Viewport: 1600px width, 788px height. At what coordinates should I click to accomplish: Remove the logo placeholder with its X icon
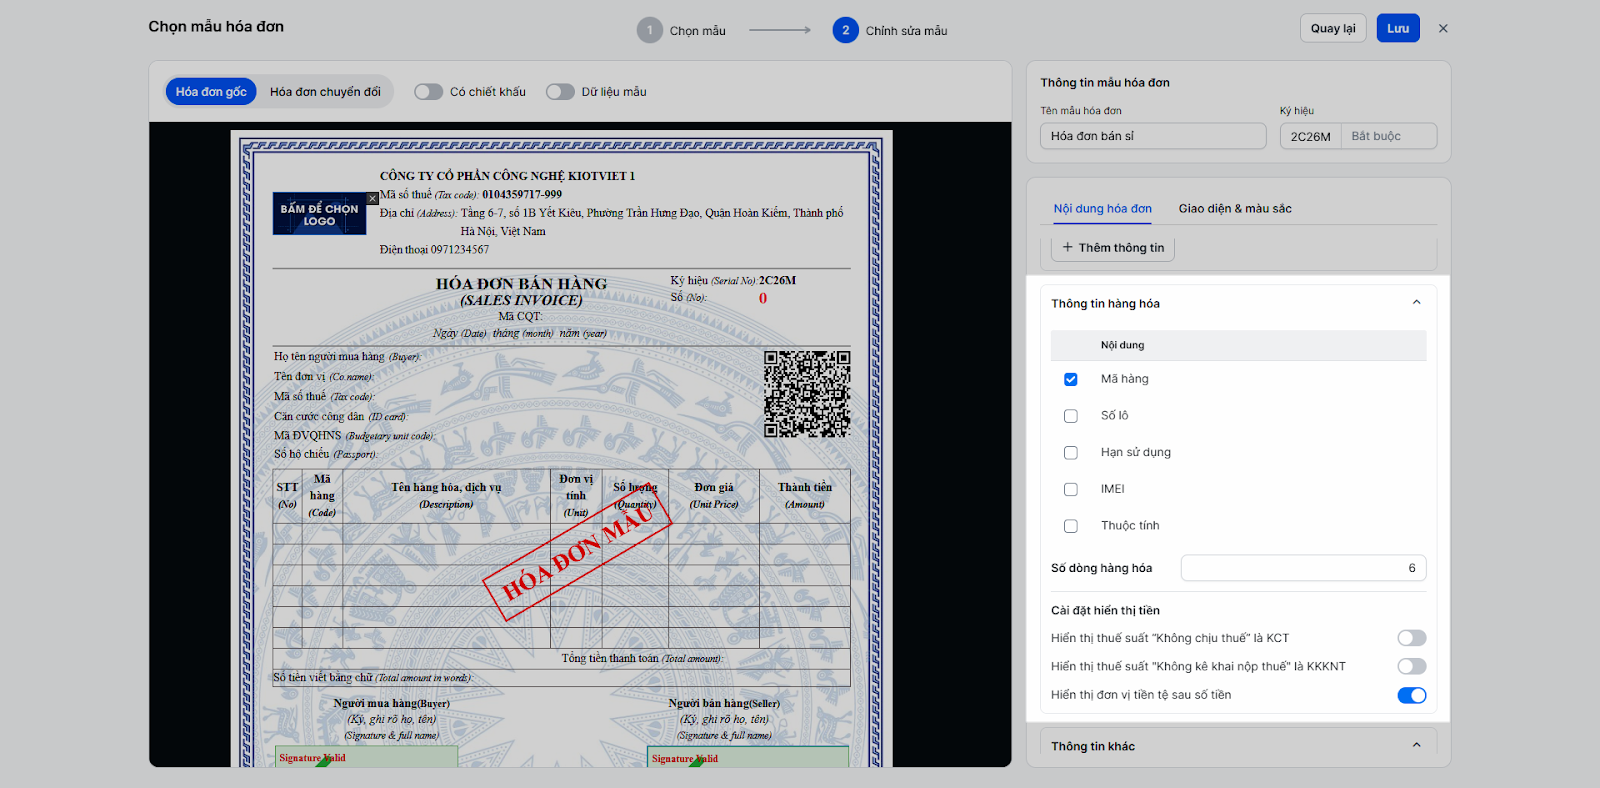point(372,198)
